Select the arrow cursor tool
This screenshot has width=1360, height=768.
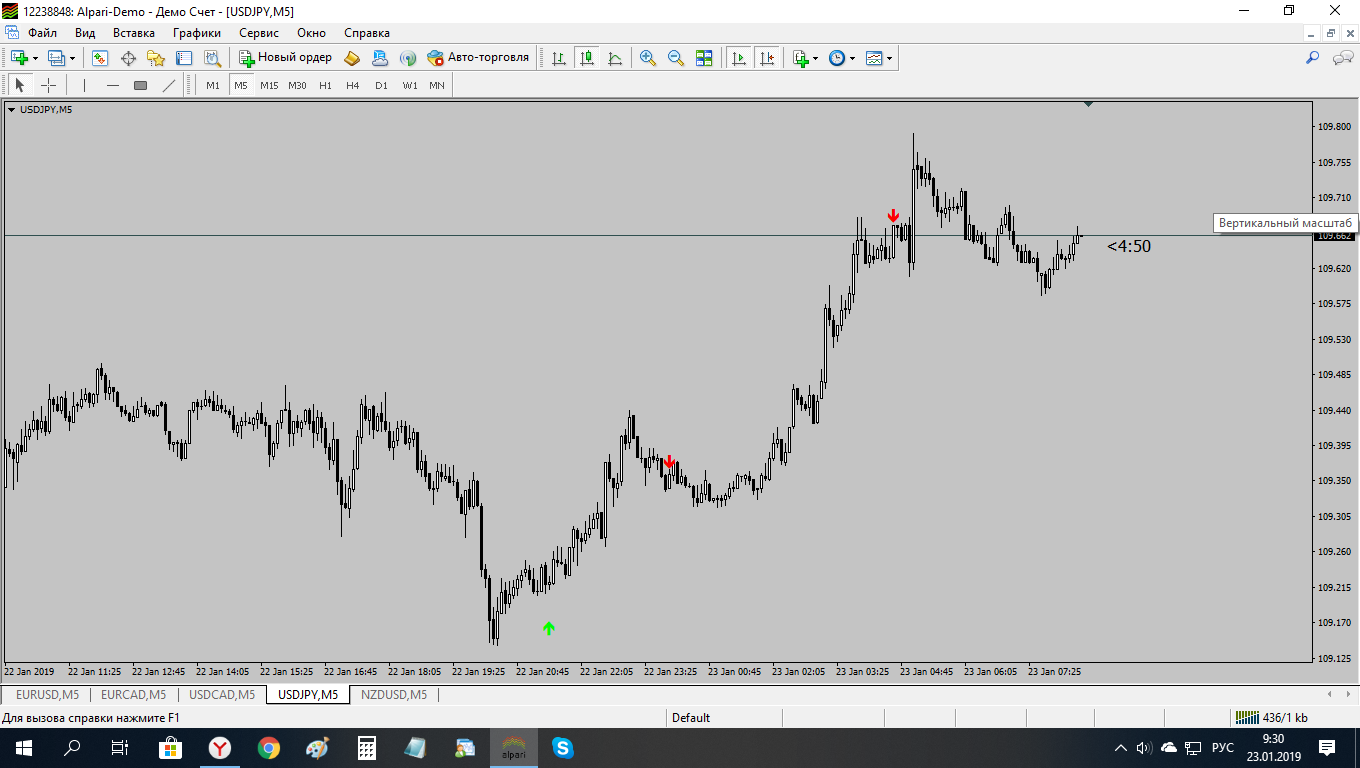[x=20, y=85]
